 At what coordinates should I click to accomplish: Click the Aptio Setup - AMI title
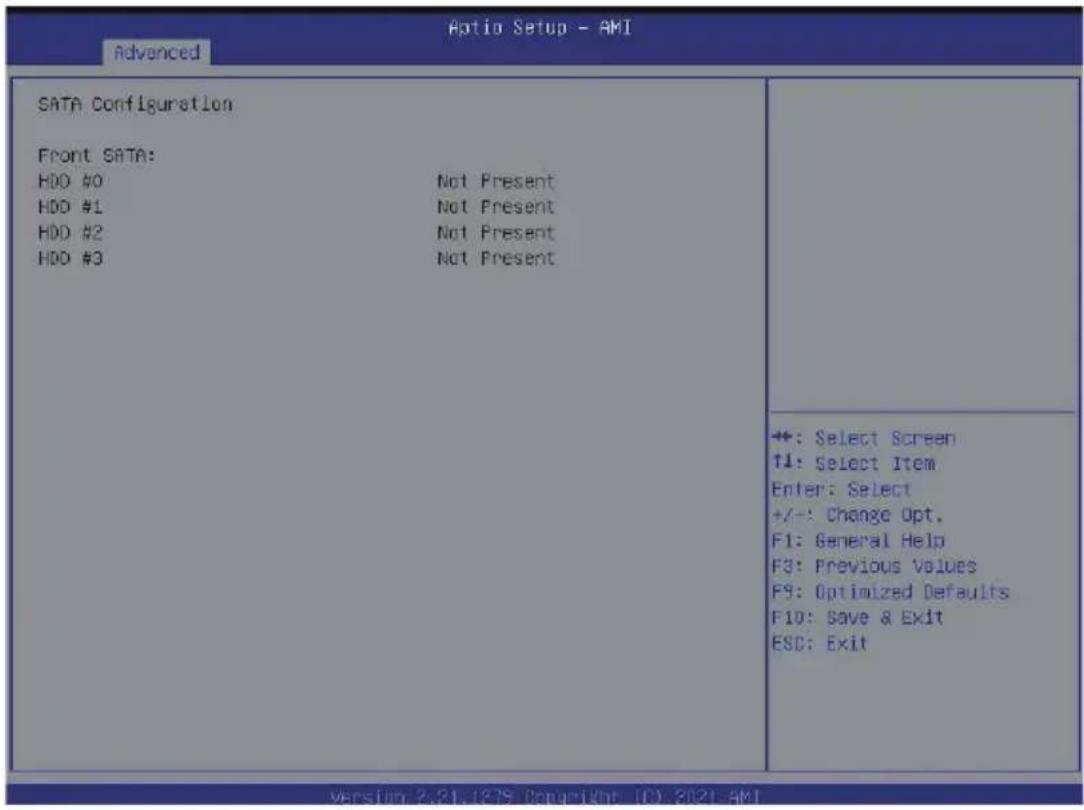click(540, 28)
